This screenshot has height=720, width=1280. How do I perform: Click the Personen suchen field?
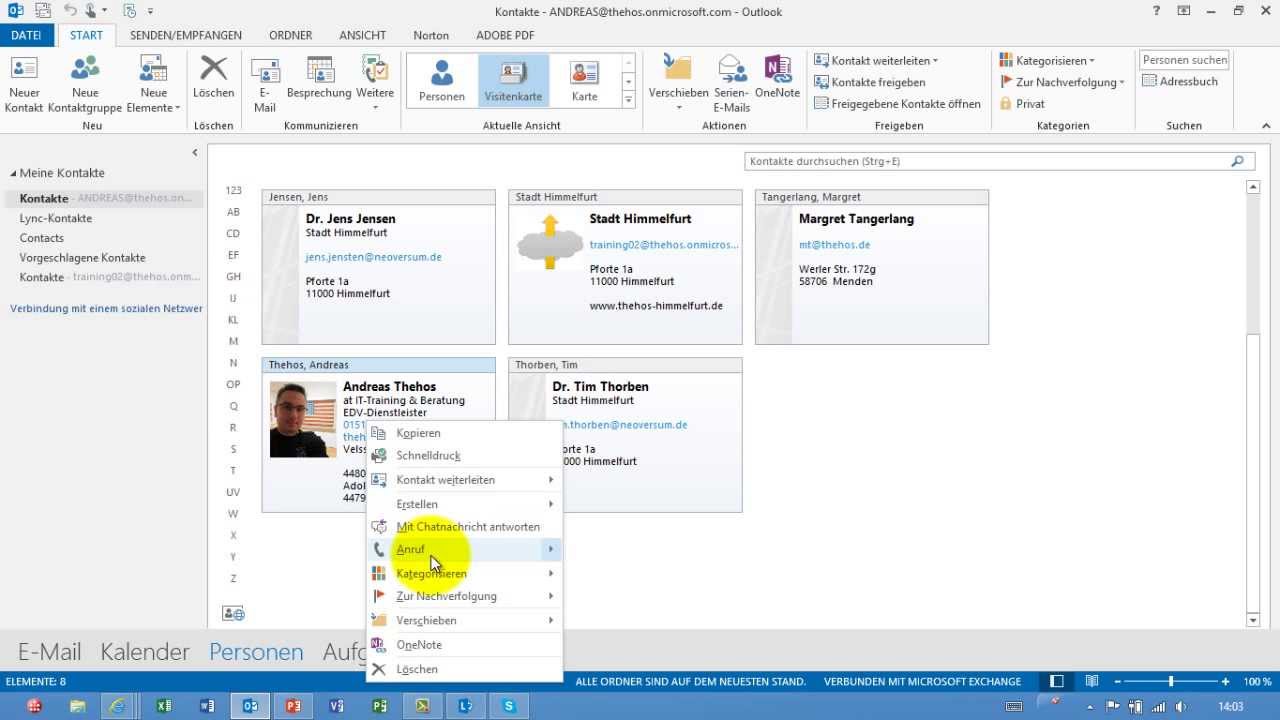click(x=1185, y=60)
